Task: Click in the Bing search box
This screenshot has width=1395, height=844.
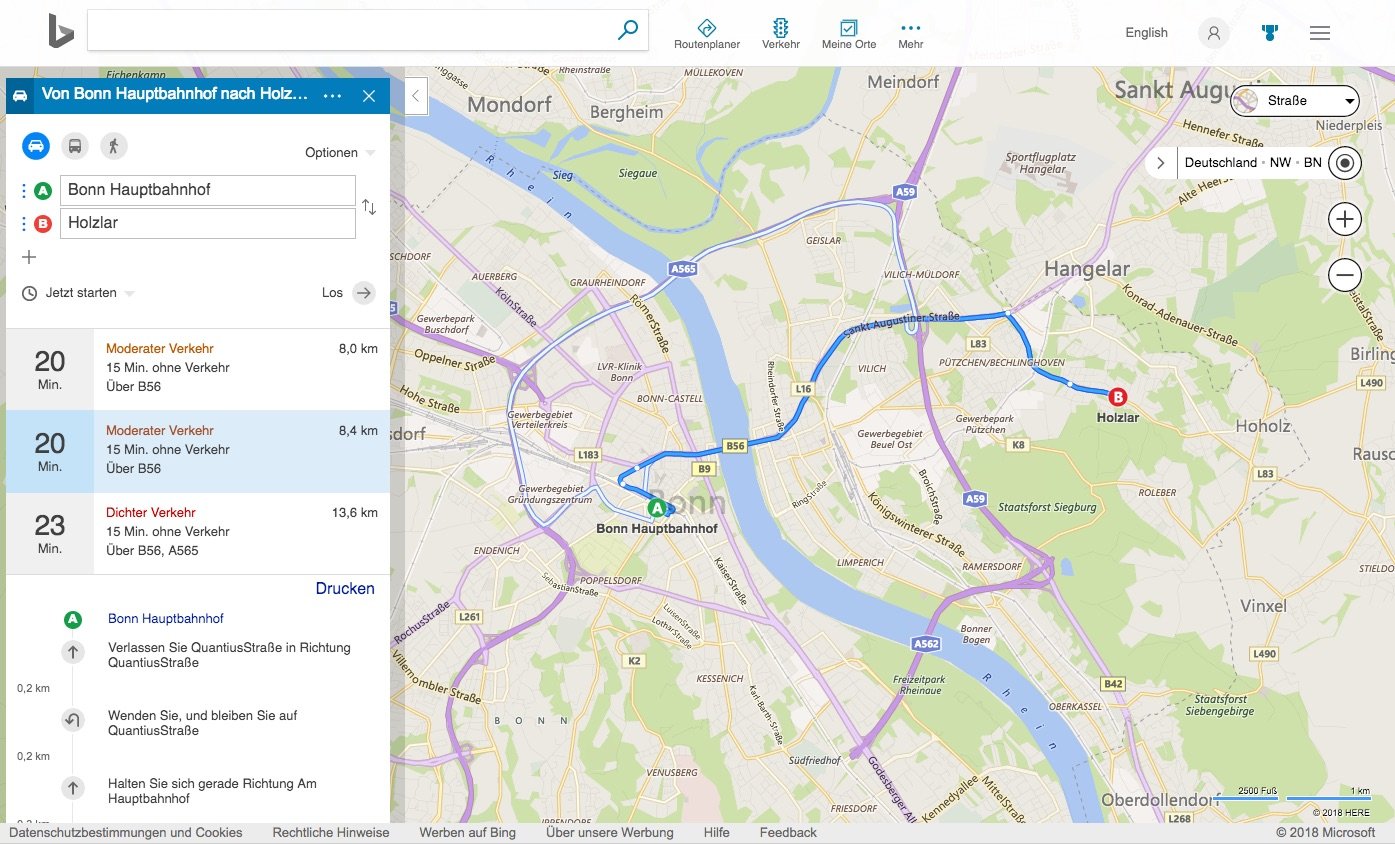Action: (x=350, y=30)
